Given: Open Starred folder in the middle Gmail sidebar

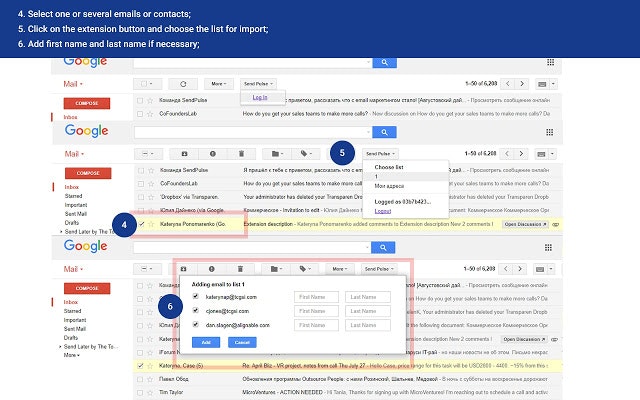Looking at the screenshot, I should pos(73,196).
